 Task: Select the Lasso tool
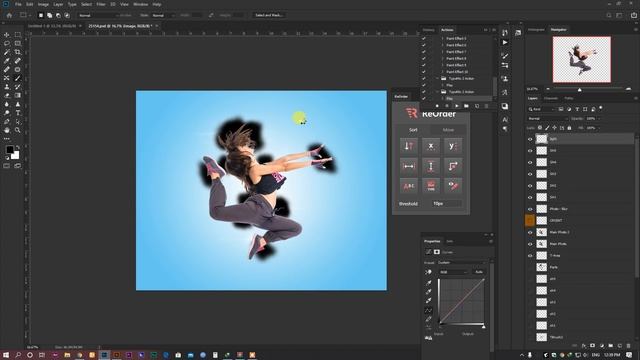[7, 43]
